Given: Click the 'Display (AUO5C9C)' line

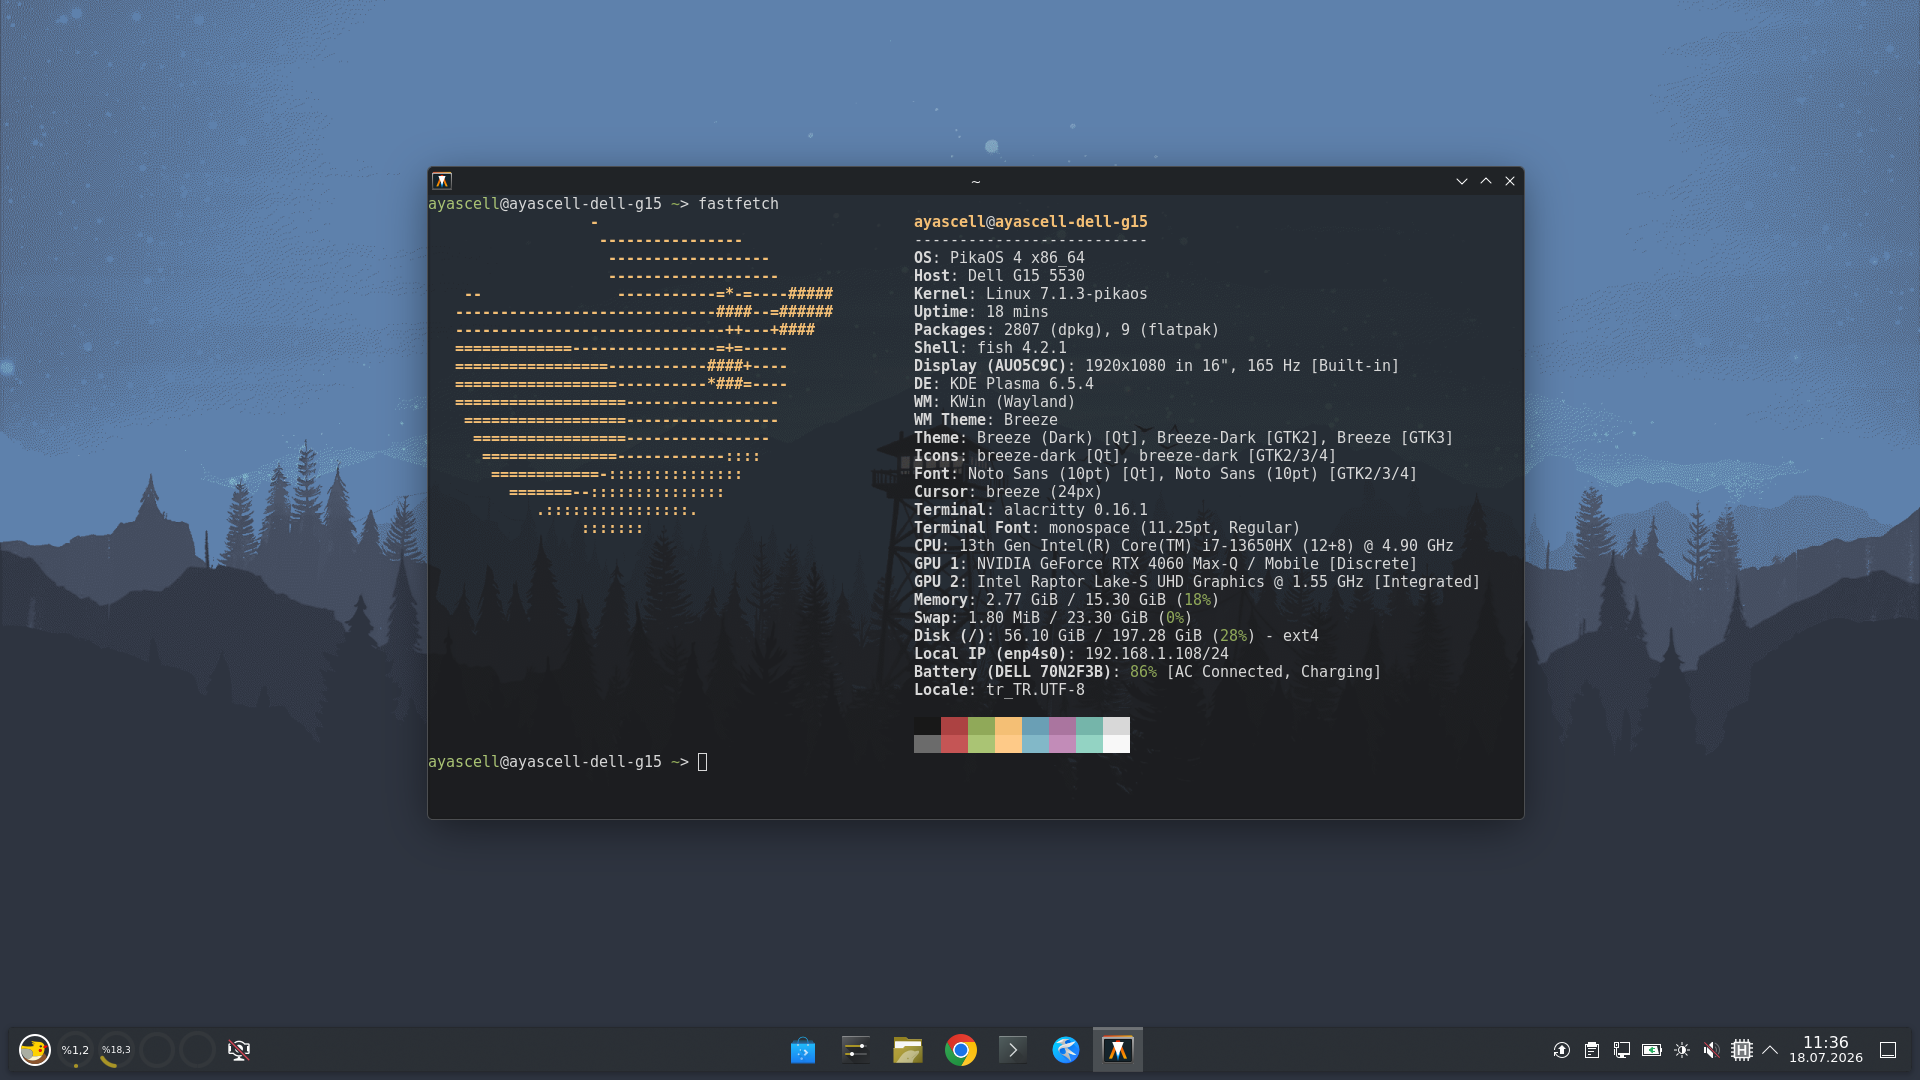Looking at the screenshot, I should pyautogui.click(x=1157, y=366).
